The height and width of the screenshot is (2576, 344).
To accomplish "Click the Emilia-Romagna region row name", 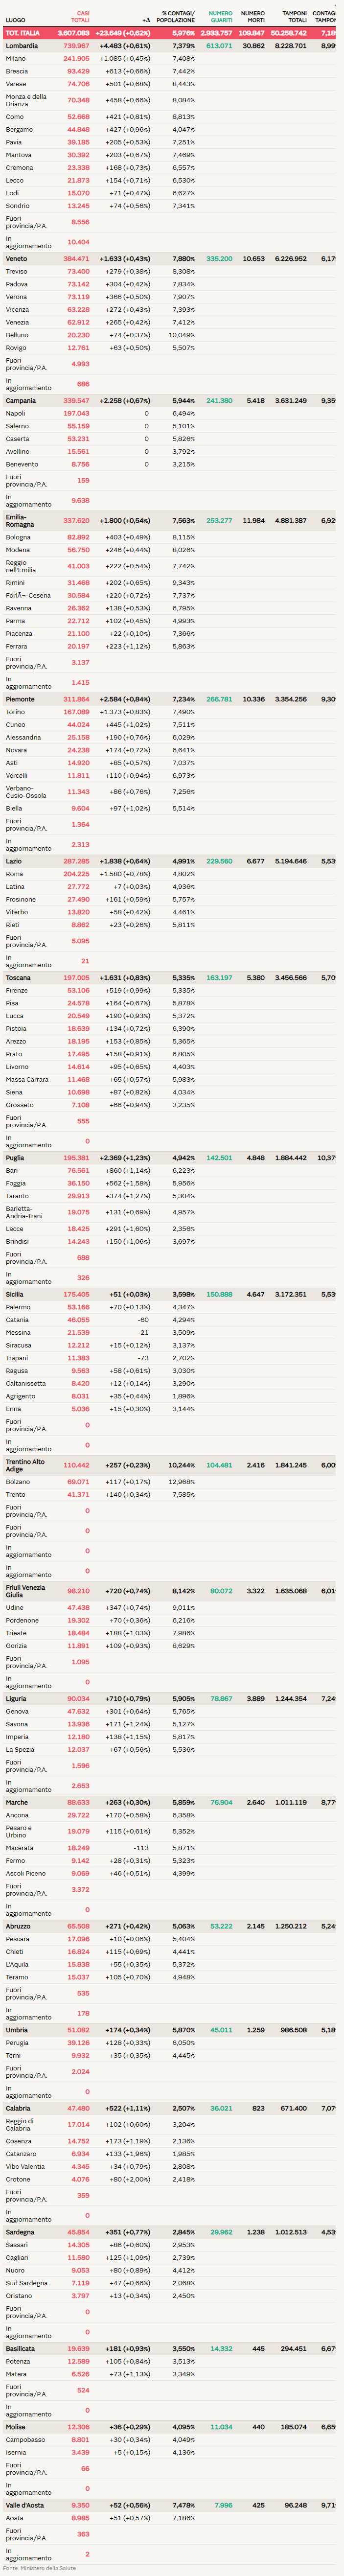I will click(20, 521).
